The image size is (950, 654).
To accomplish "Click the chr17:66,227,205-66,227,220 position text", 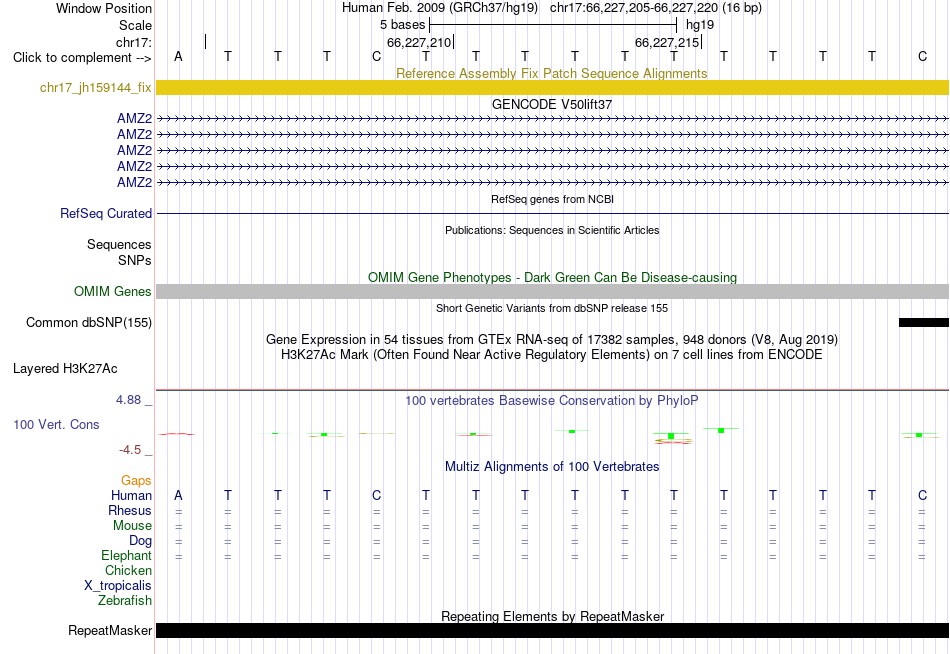I will click(656, 8).
